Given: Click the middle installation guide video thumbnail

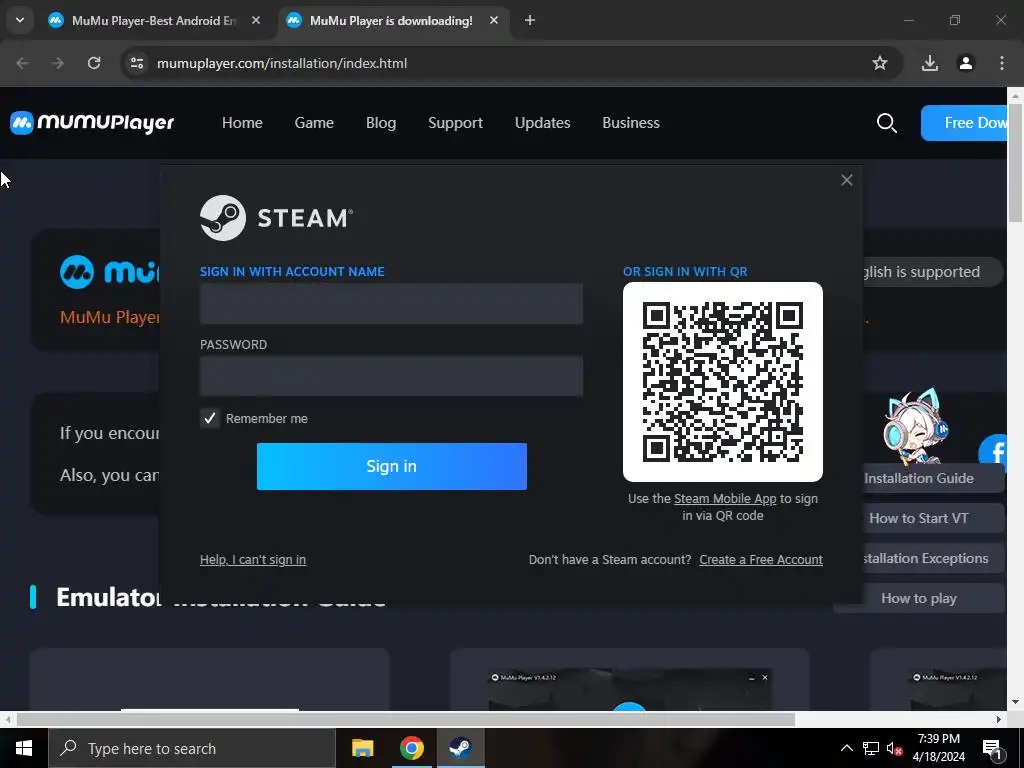Looking at the screenshot, I should tap(630, 690).
